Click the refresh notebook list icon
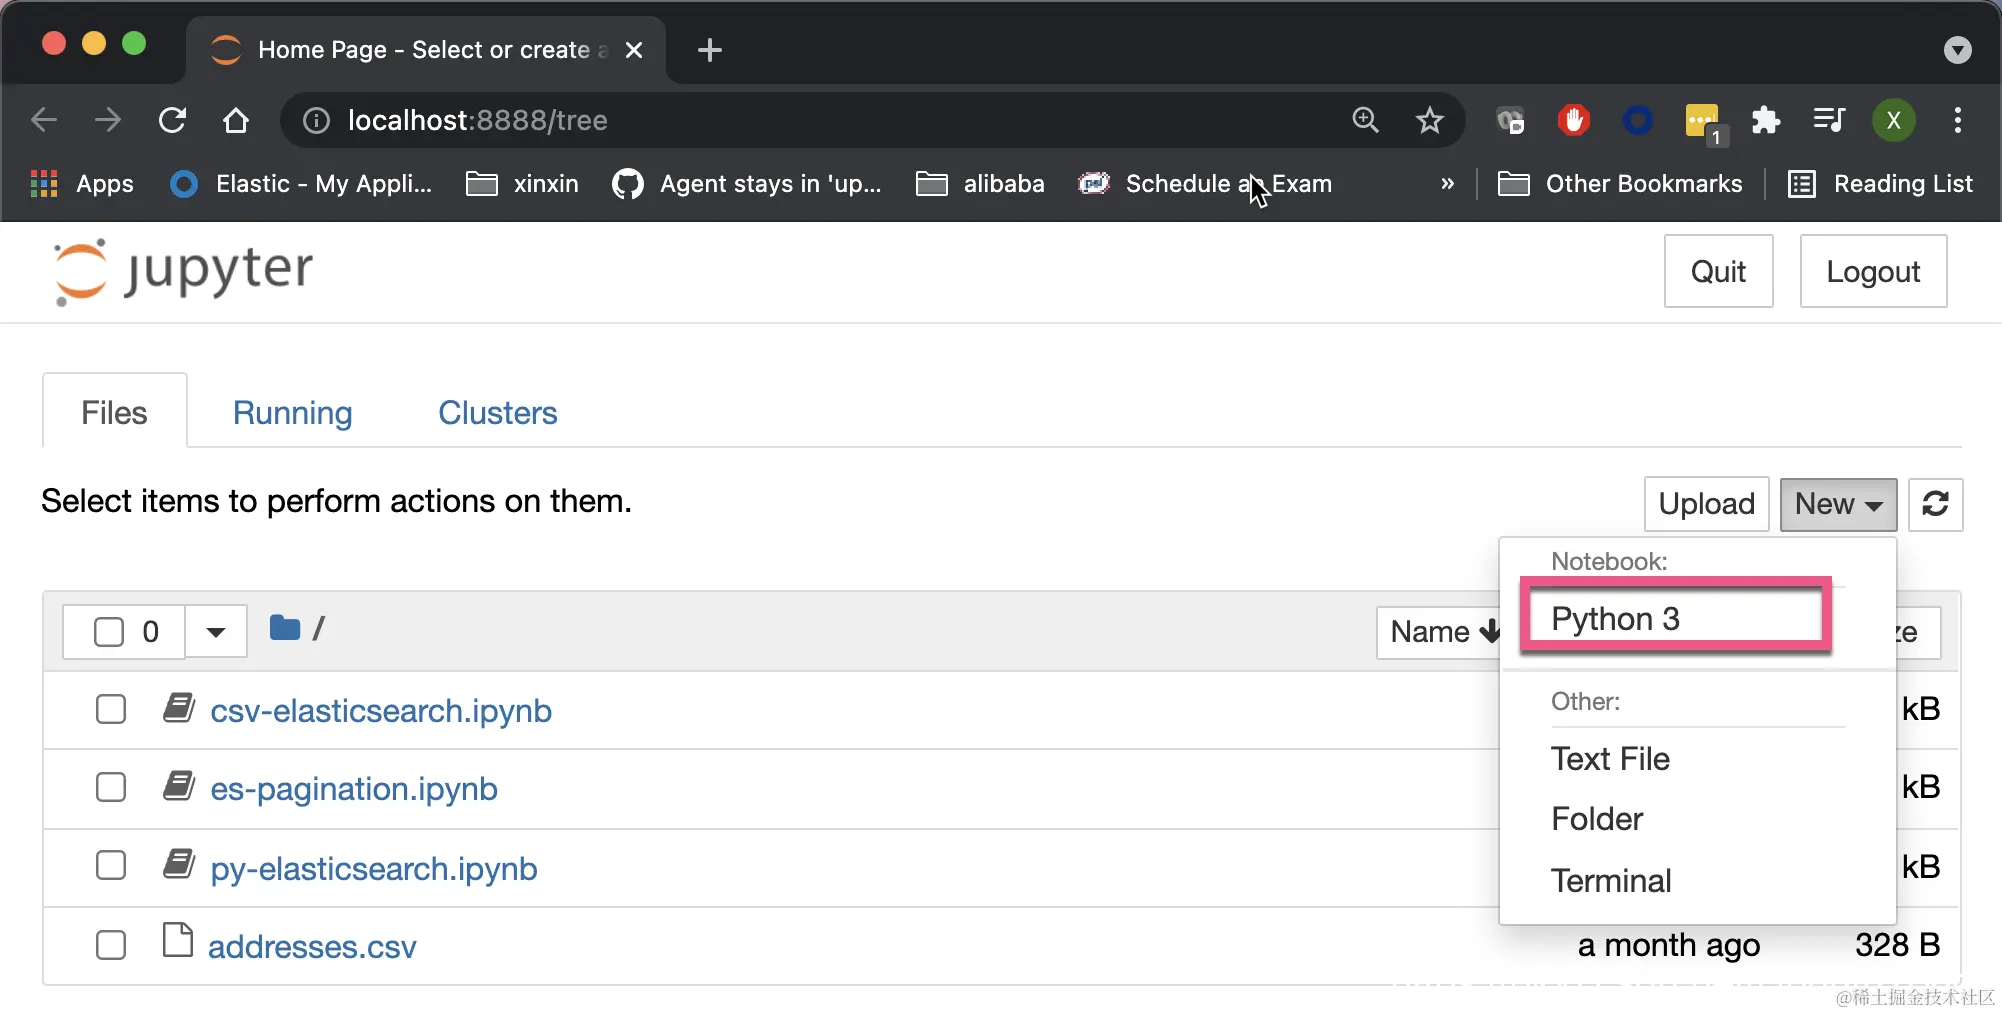 click(x=1935, y=504)
